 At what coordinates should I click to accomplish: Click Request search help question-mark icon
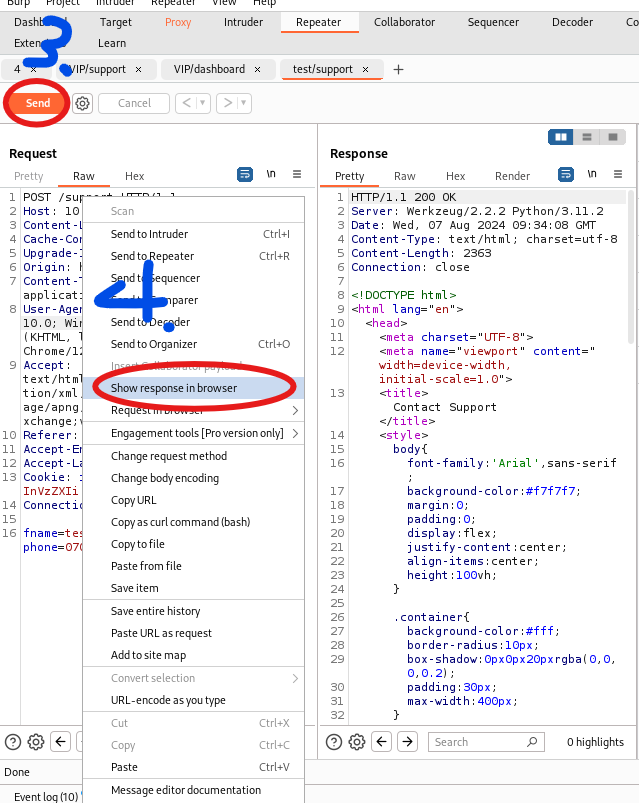[x=13, y=742]
